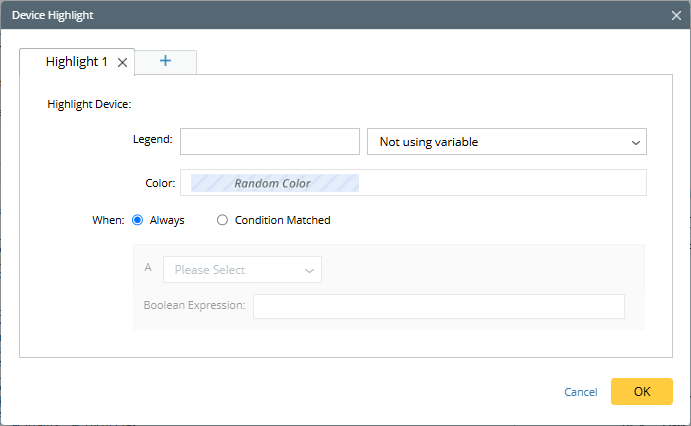Switch to the Highlight 1 tab

77,62
